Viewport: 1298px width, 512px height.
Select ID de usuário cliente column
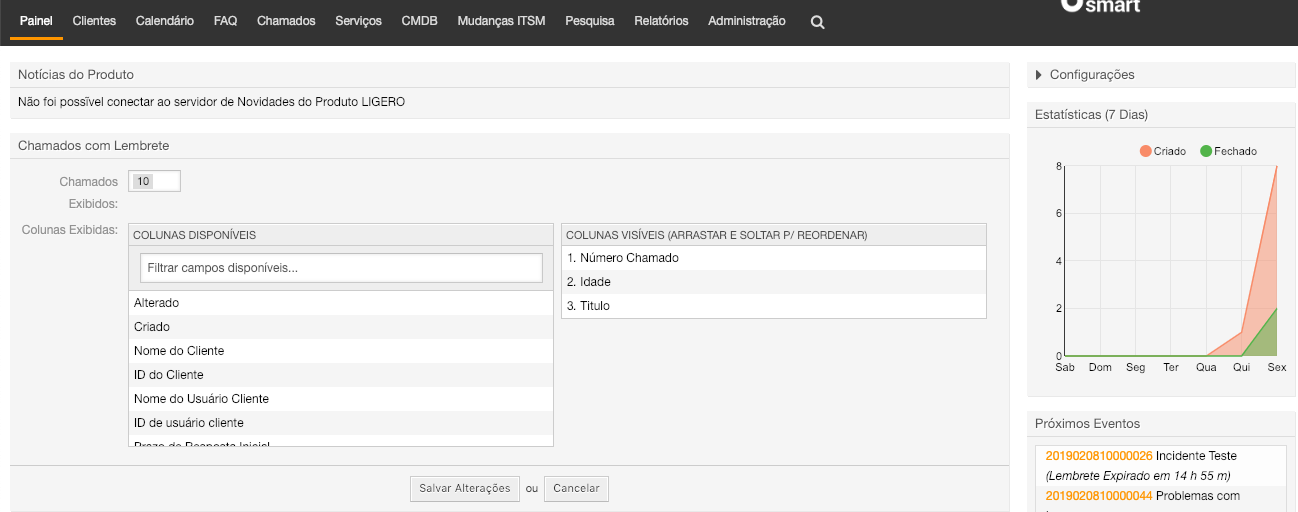click(341, 423)
